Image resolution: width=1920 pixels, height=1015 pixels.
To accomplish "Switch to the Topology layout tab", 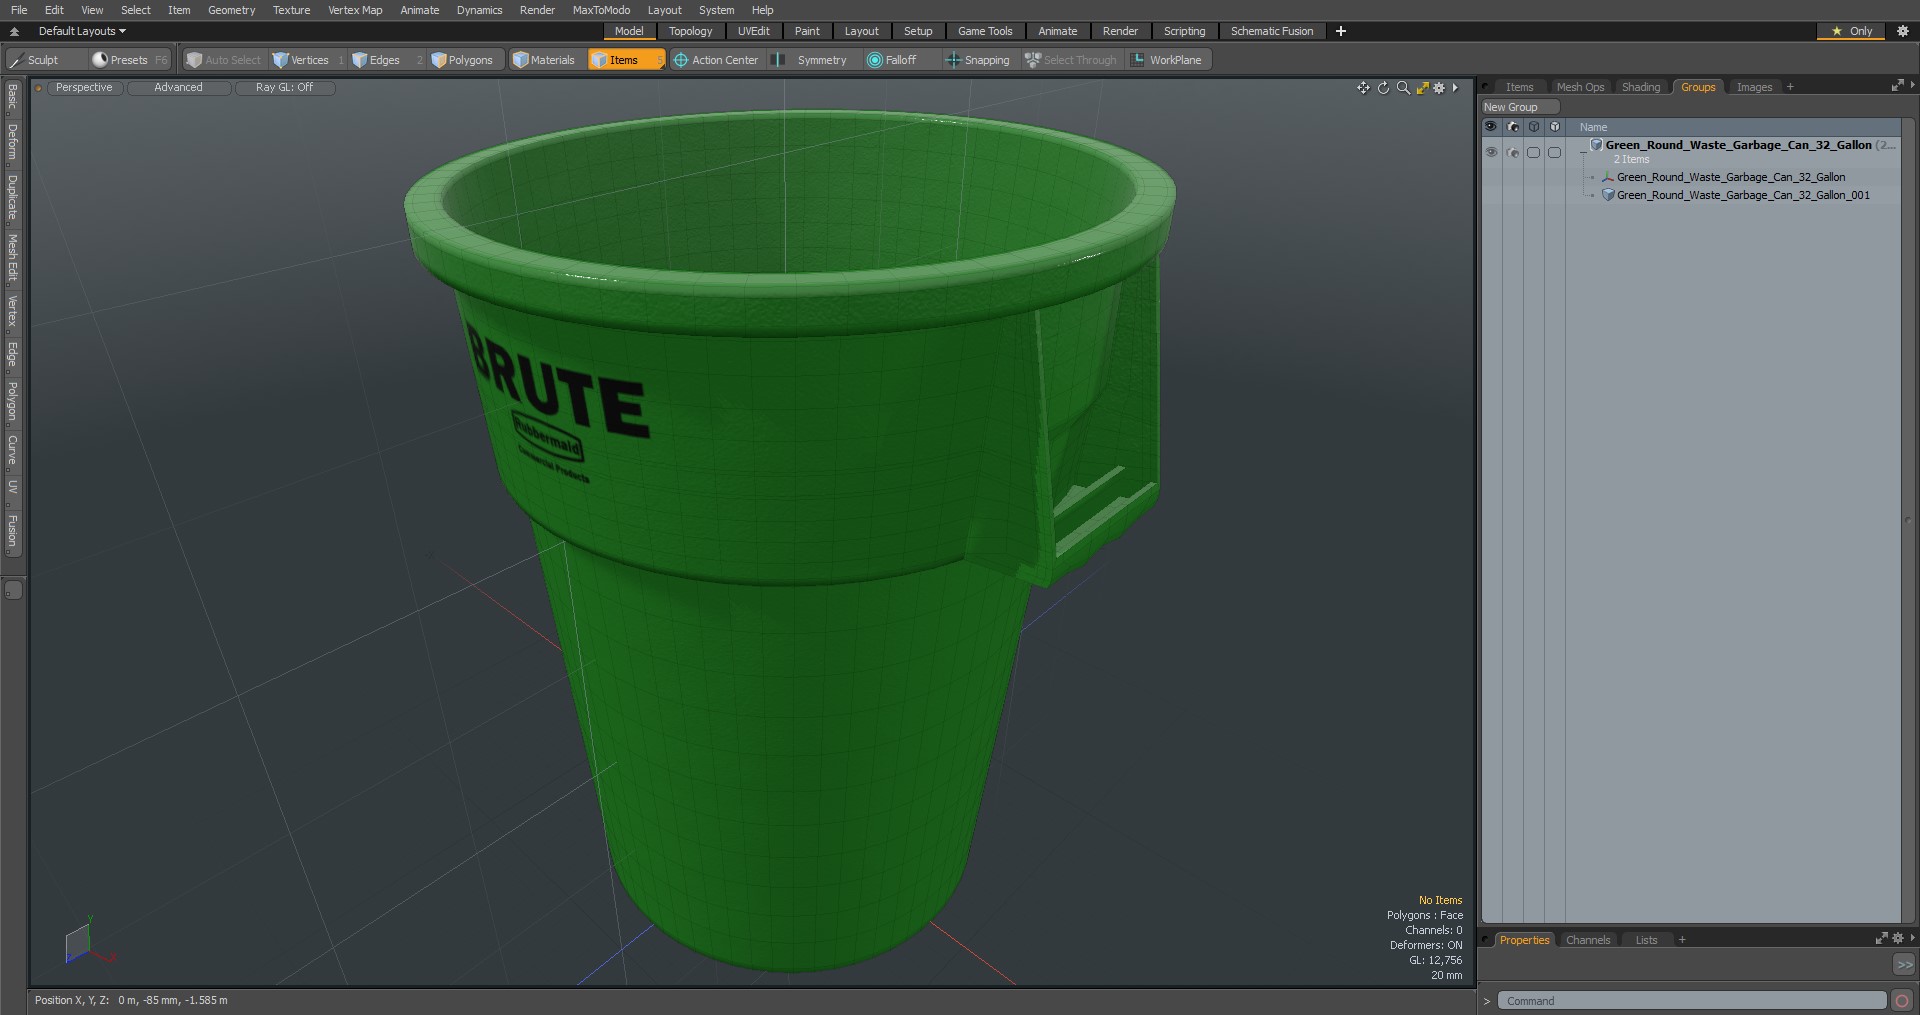I will pyautogui.click(x=690, y=31).
